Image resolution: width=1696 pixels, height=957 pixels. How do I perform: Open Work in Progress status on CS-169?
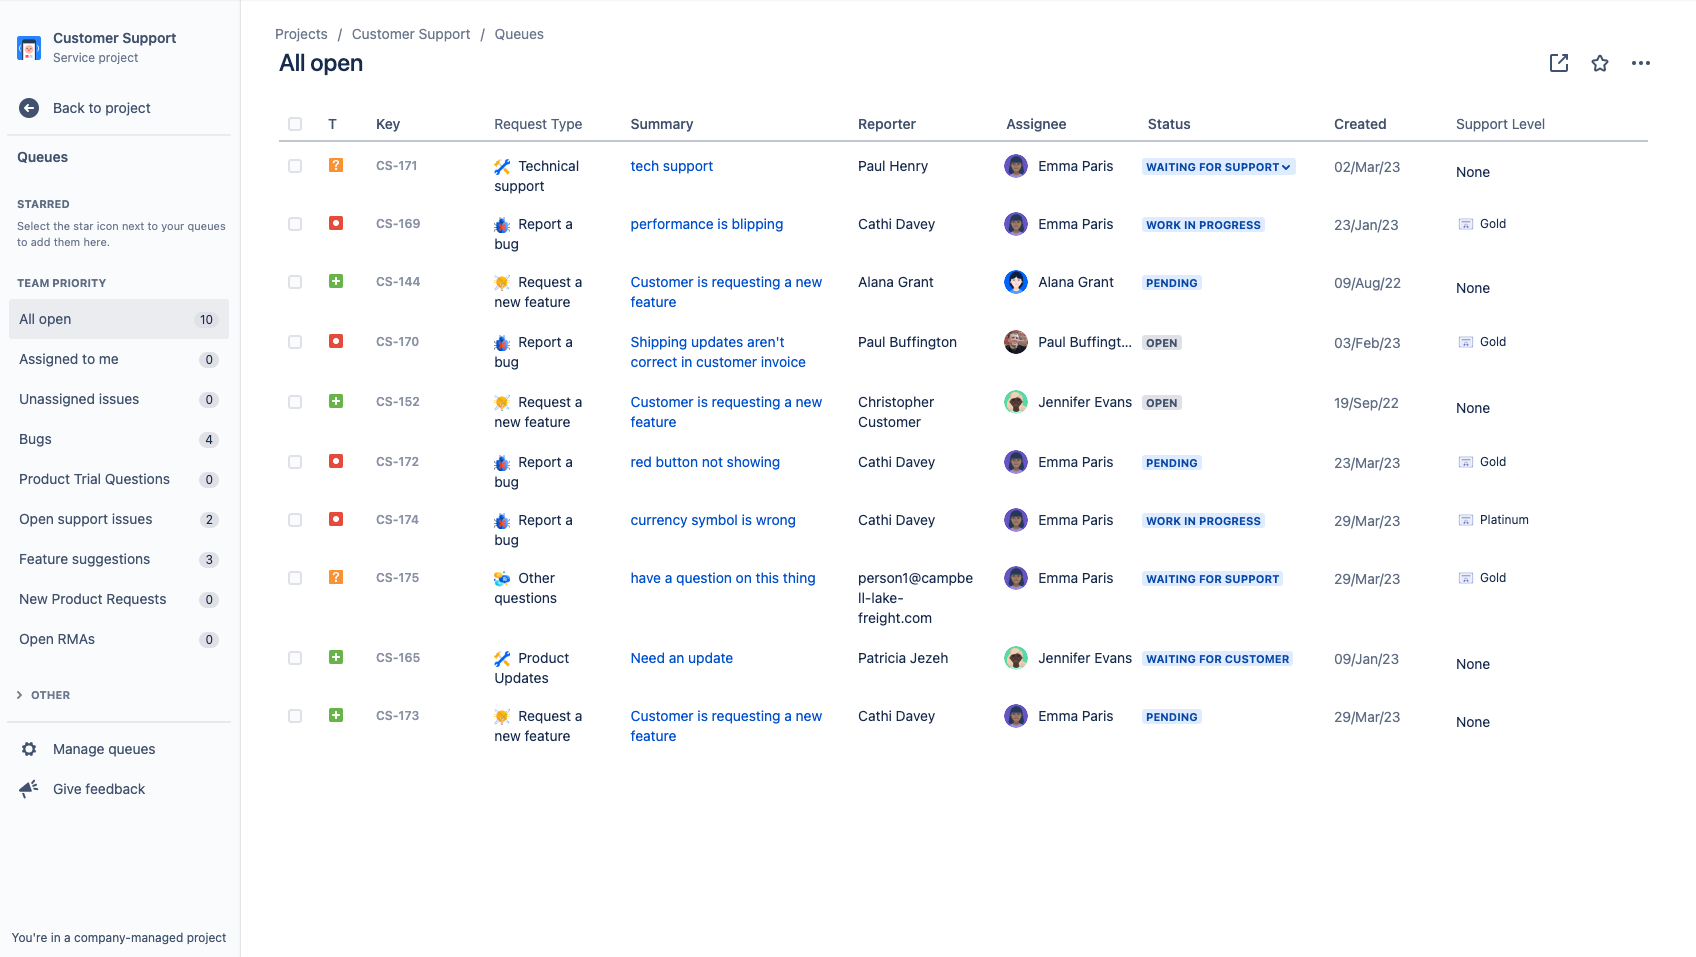point(1203,225)
